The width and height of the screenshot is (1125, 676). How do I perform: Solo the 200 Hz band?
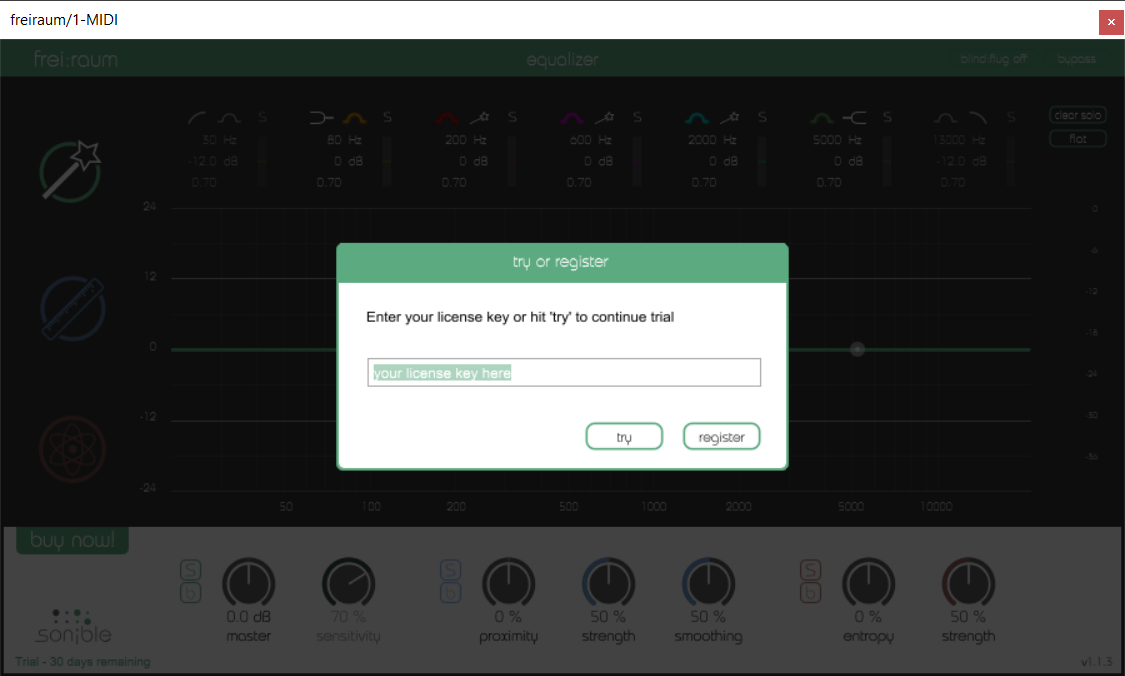coord(512,117)
